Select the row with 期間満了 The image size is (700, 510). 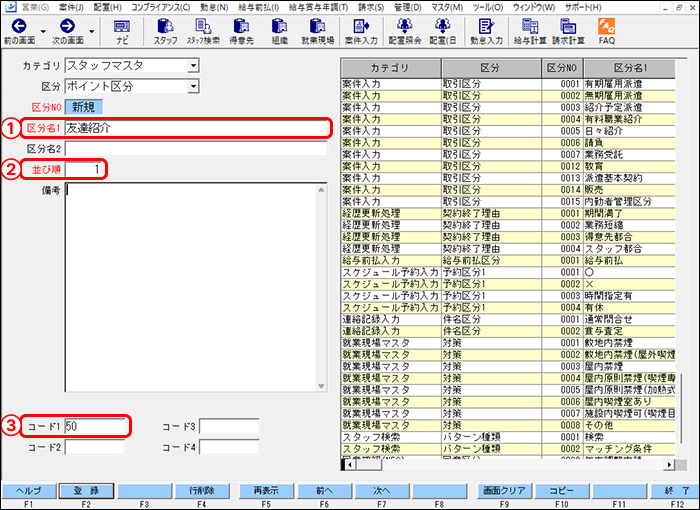click(x=508, y=213)
